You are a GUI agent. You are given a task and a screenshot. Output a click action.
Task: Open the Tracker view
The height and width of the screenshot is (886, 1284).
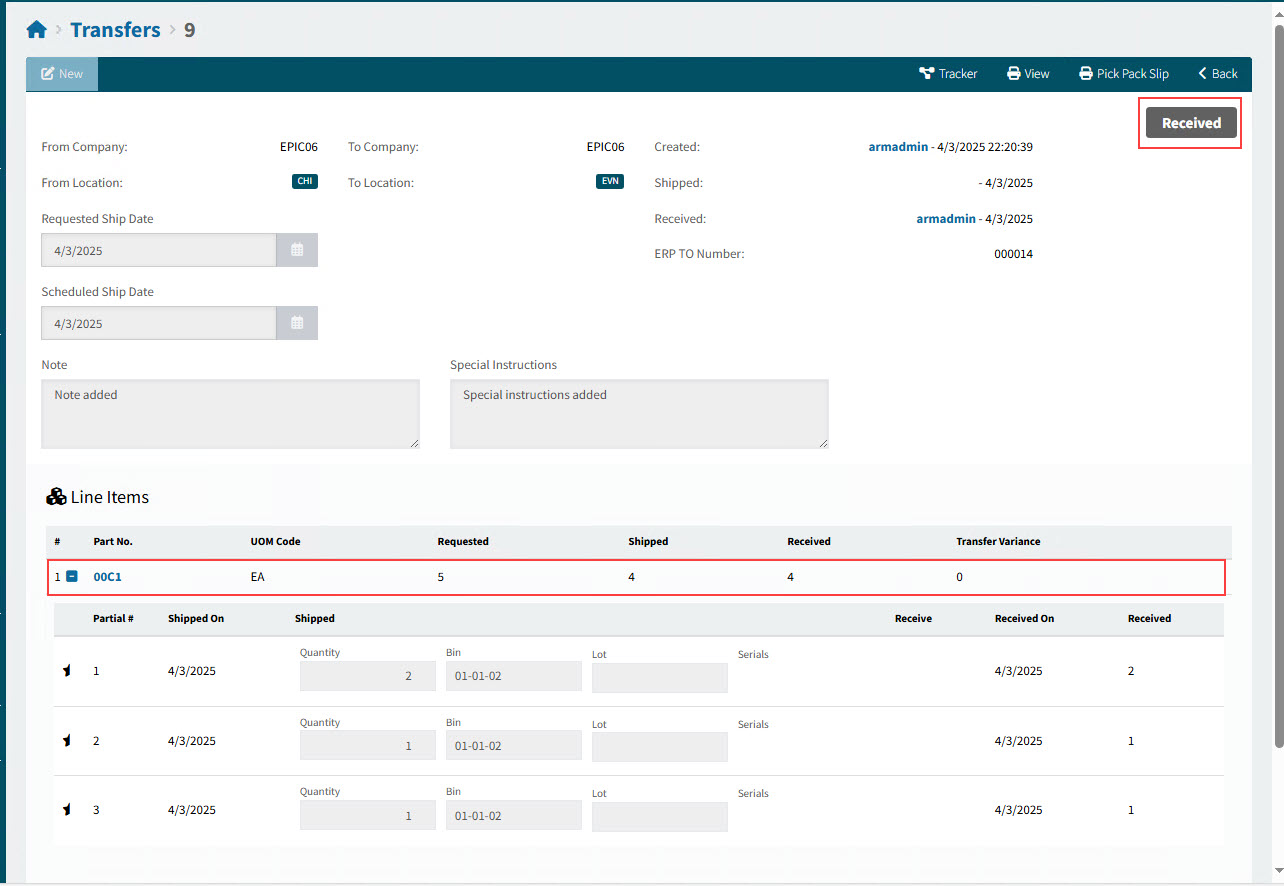(x=948, y=74)
